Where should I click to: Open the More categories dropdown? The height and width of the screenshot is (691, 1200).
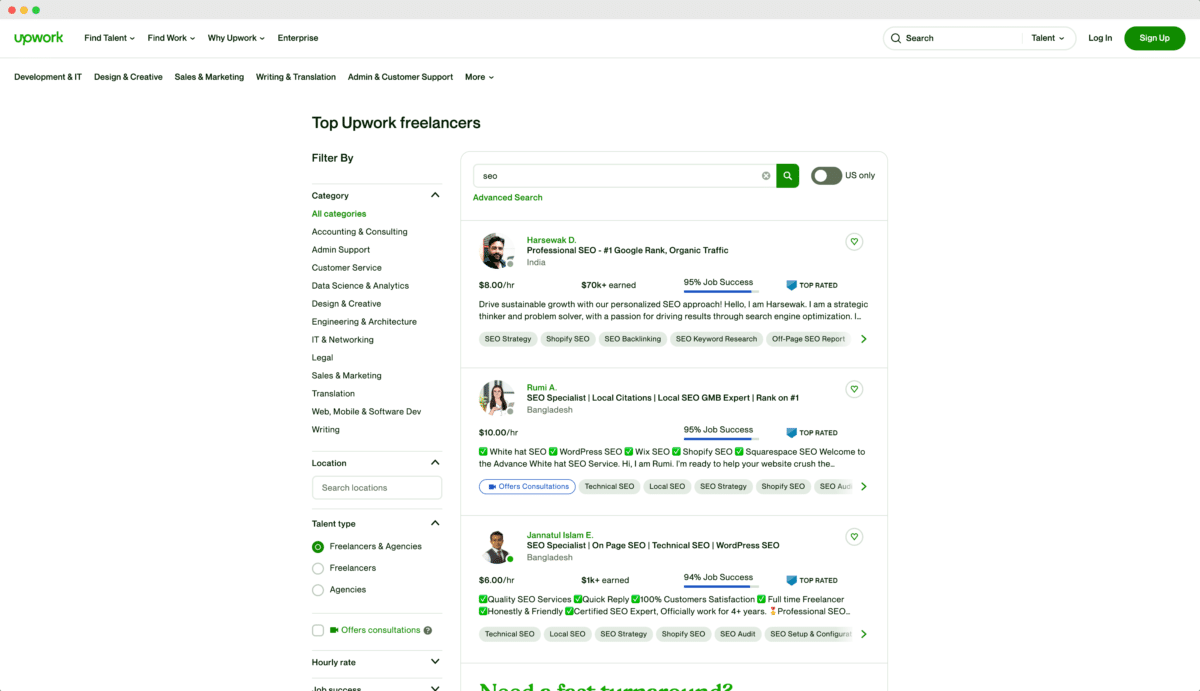pyautogui.click(x=479, y=77)
